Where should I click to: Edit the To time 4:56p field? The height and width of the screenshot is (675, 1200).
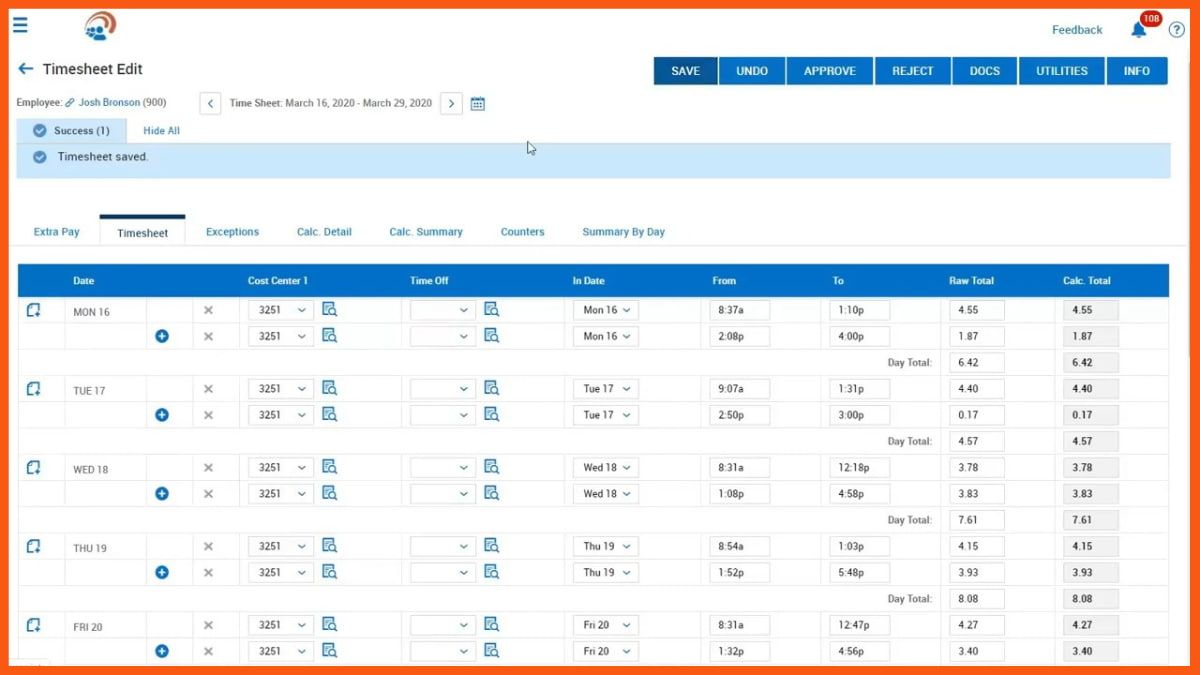859,651
